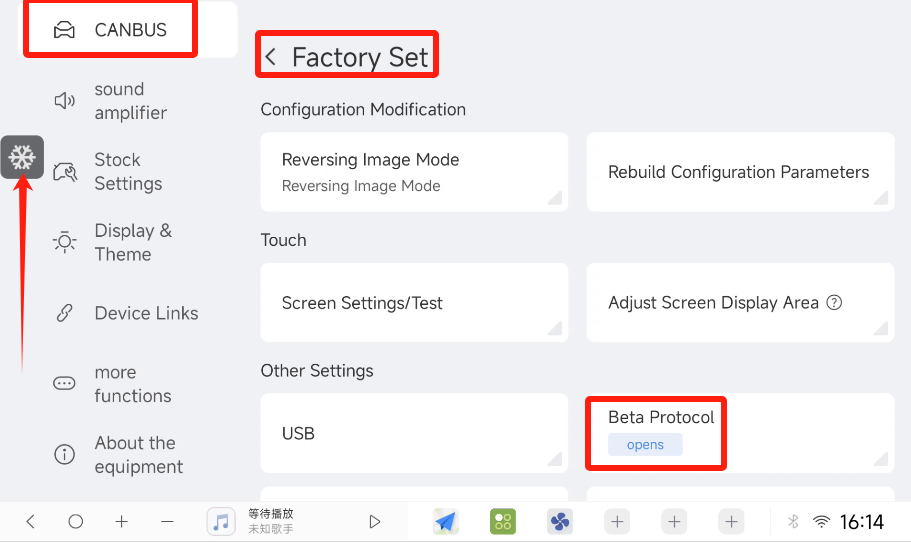This screenshot has width=911, height=542.
Task: Open Reversing Image Mode options
Action: click(x=413, y=172)
